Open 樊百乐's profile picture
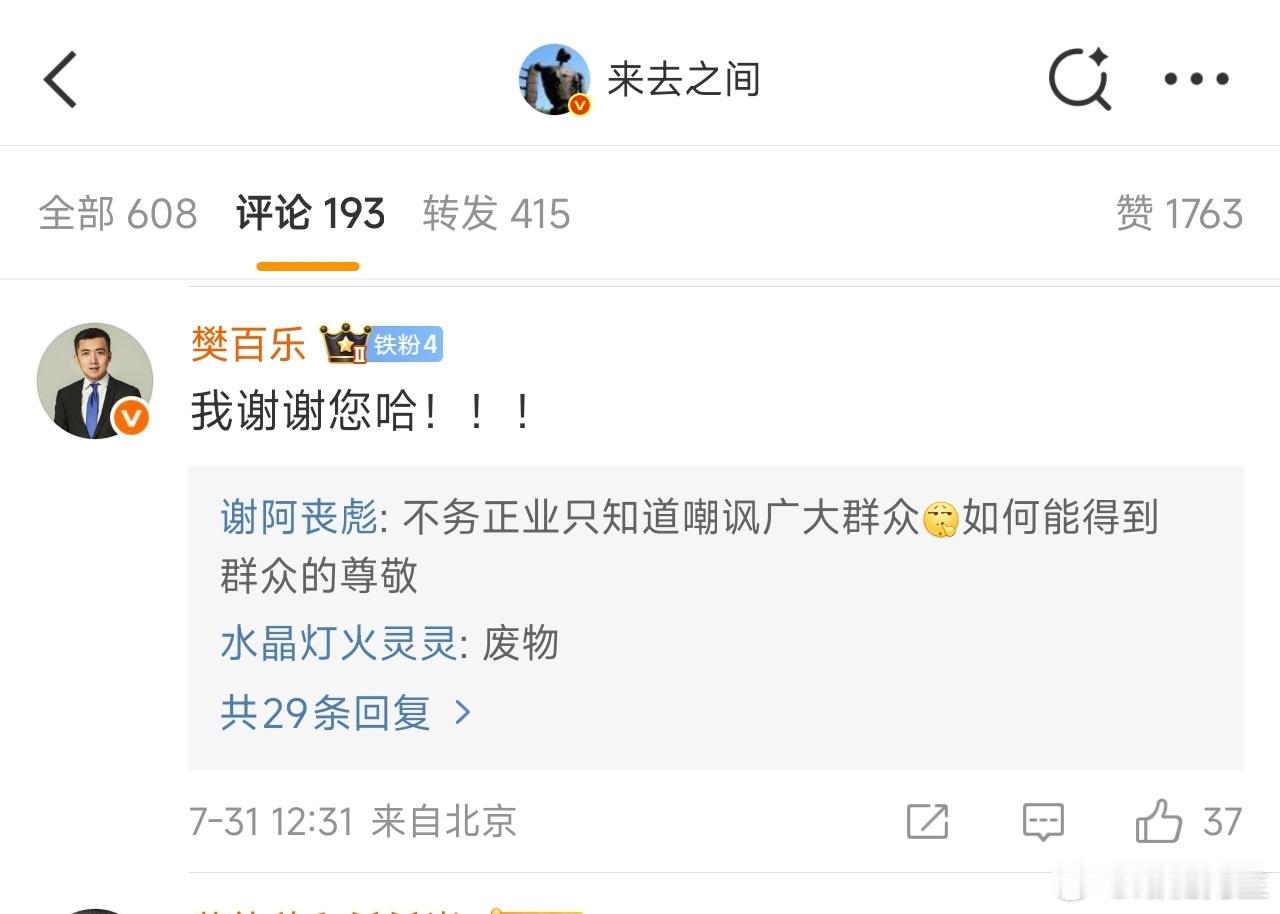 [95, 381]
